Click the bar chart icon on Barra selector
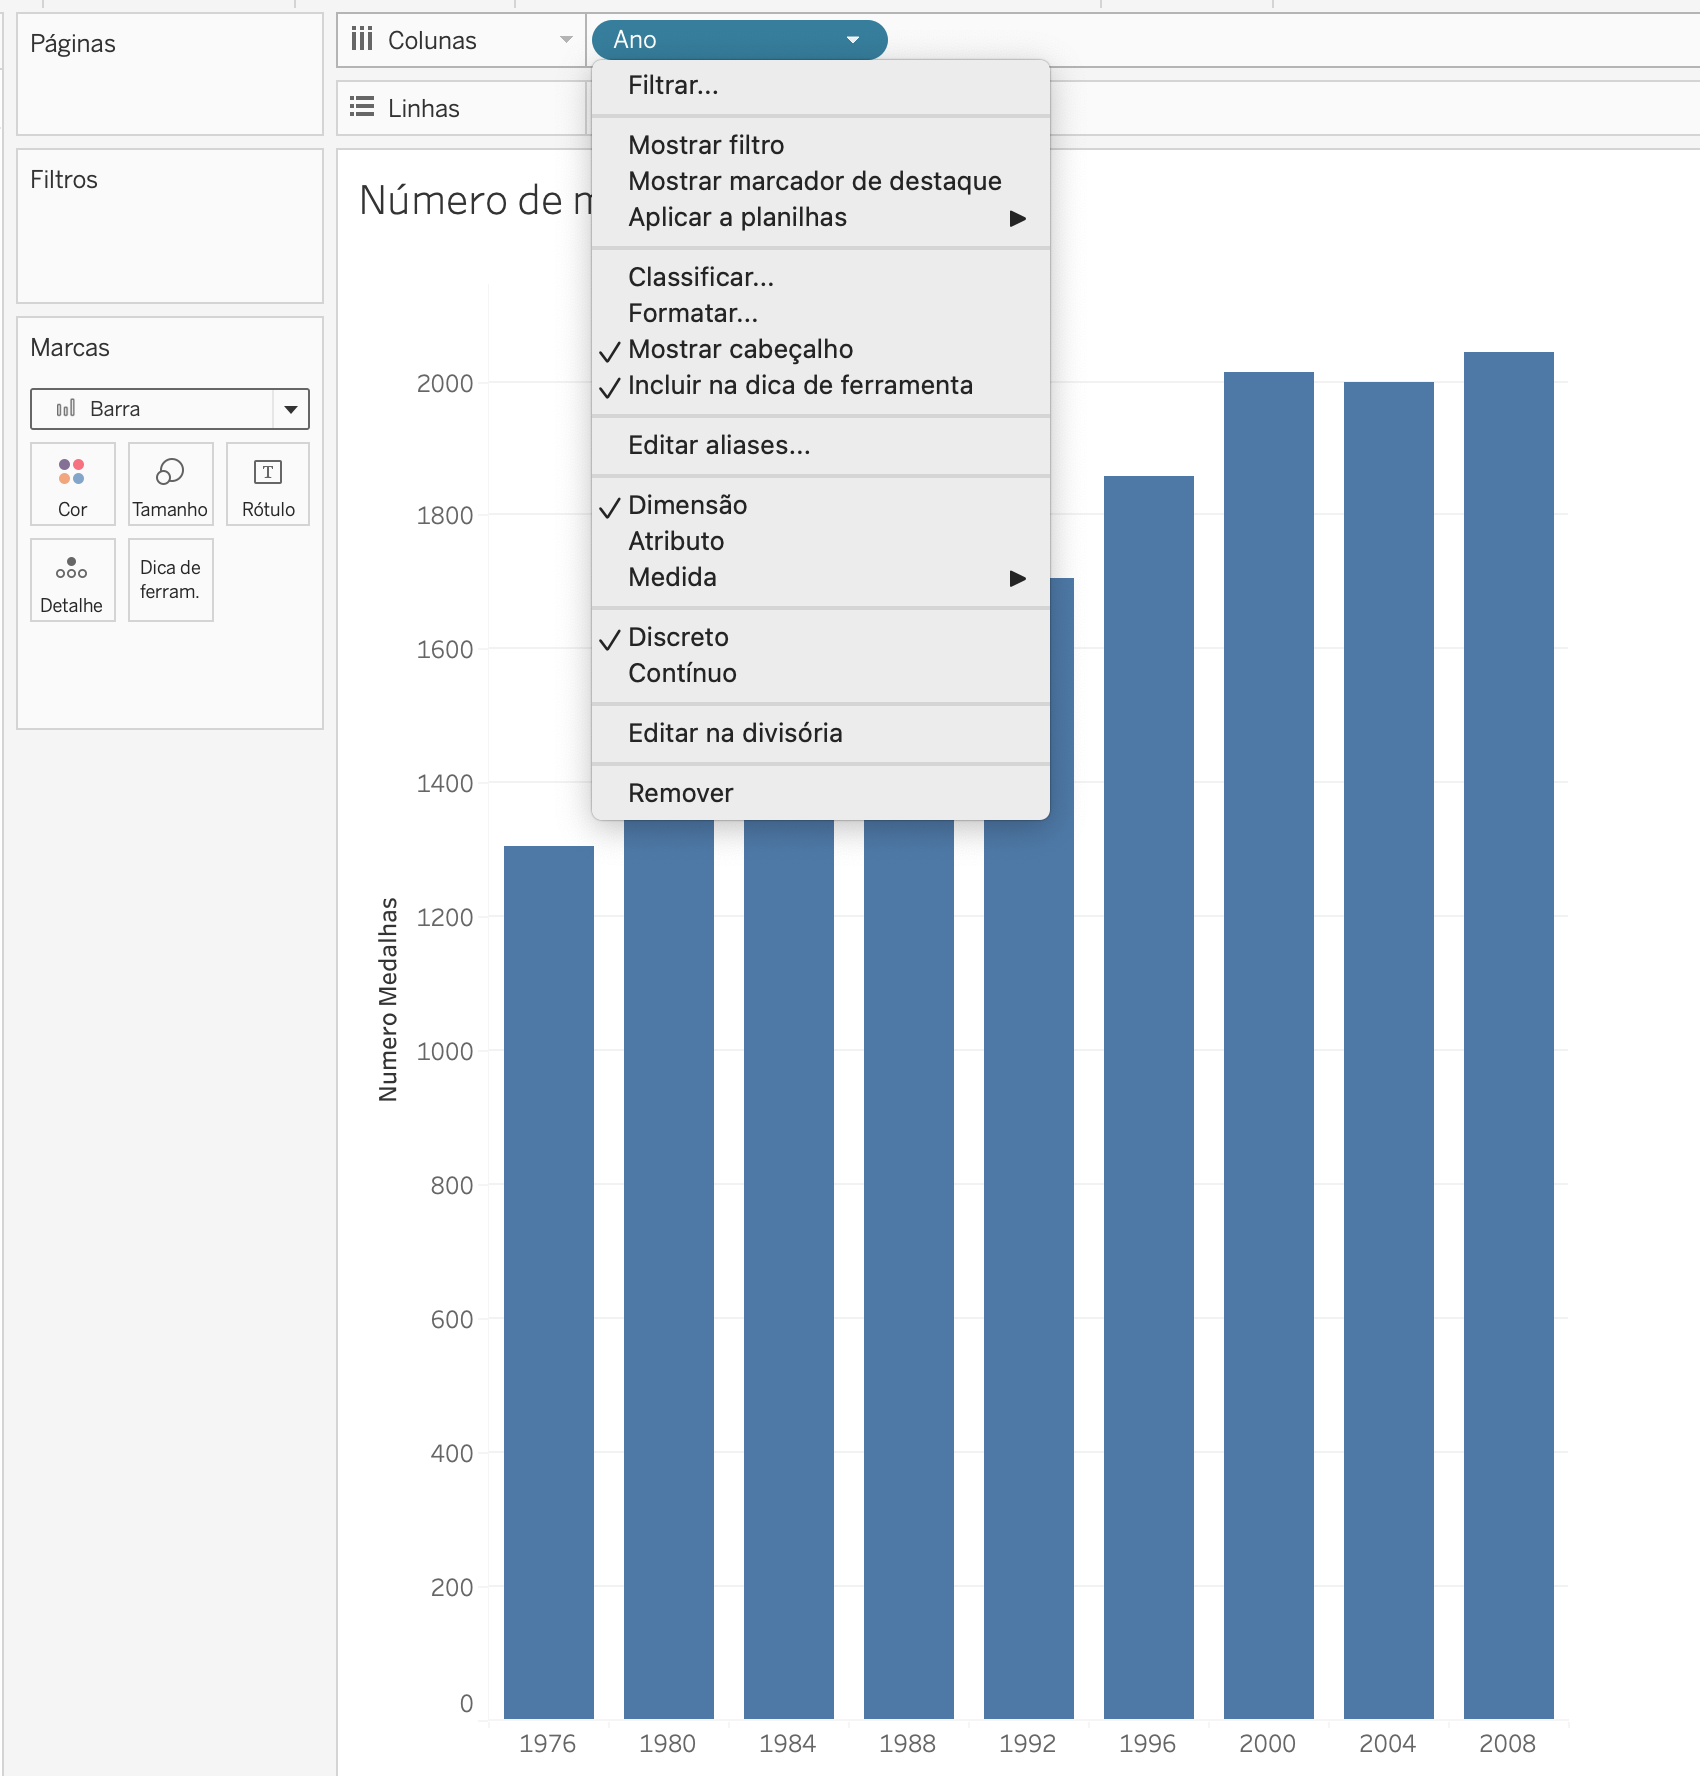Viewport: 1700px width, 1776px height. pyautogui.click(x=65, y=408)
